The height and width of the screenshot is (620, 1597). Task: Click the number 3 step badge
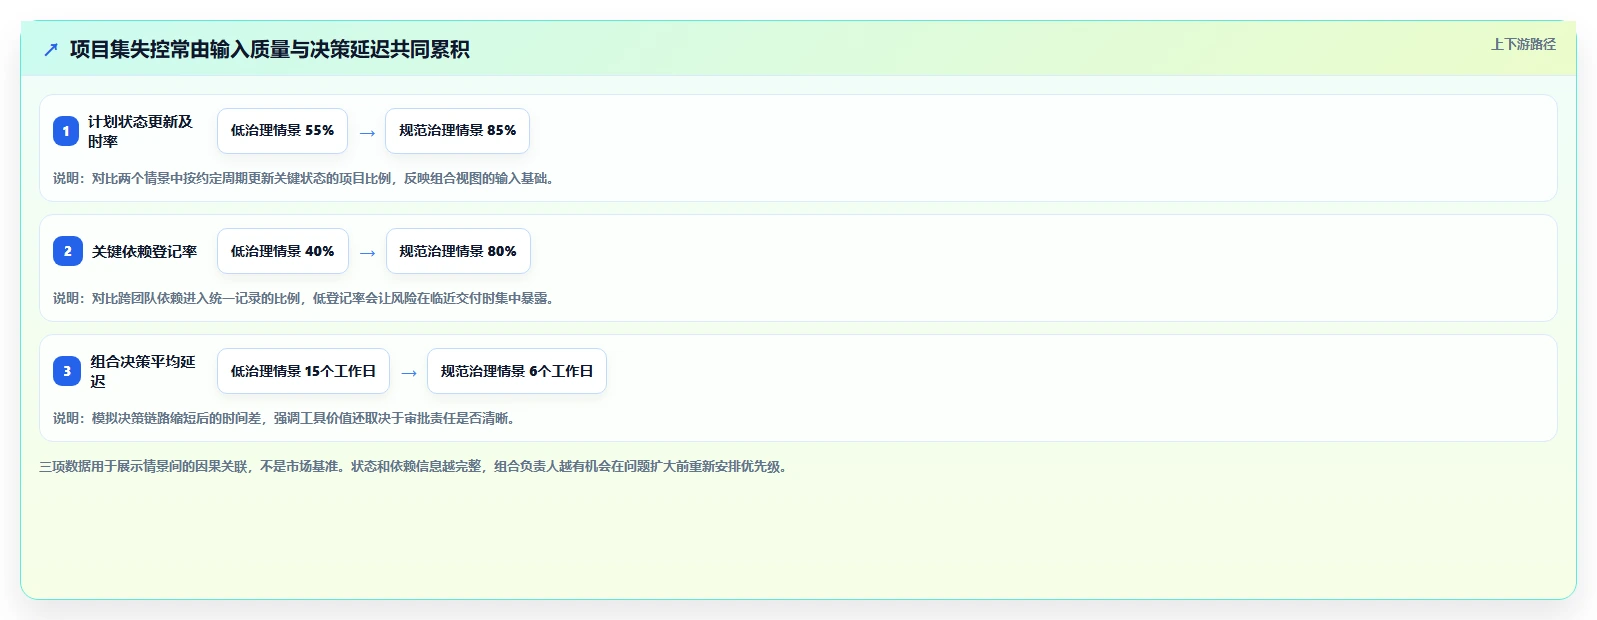tap(67, 371)
